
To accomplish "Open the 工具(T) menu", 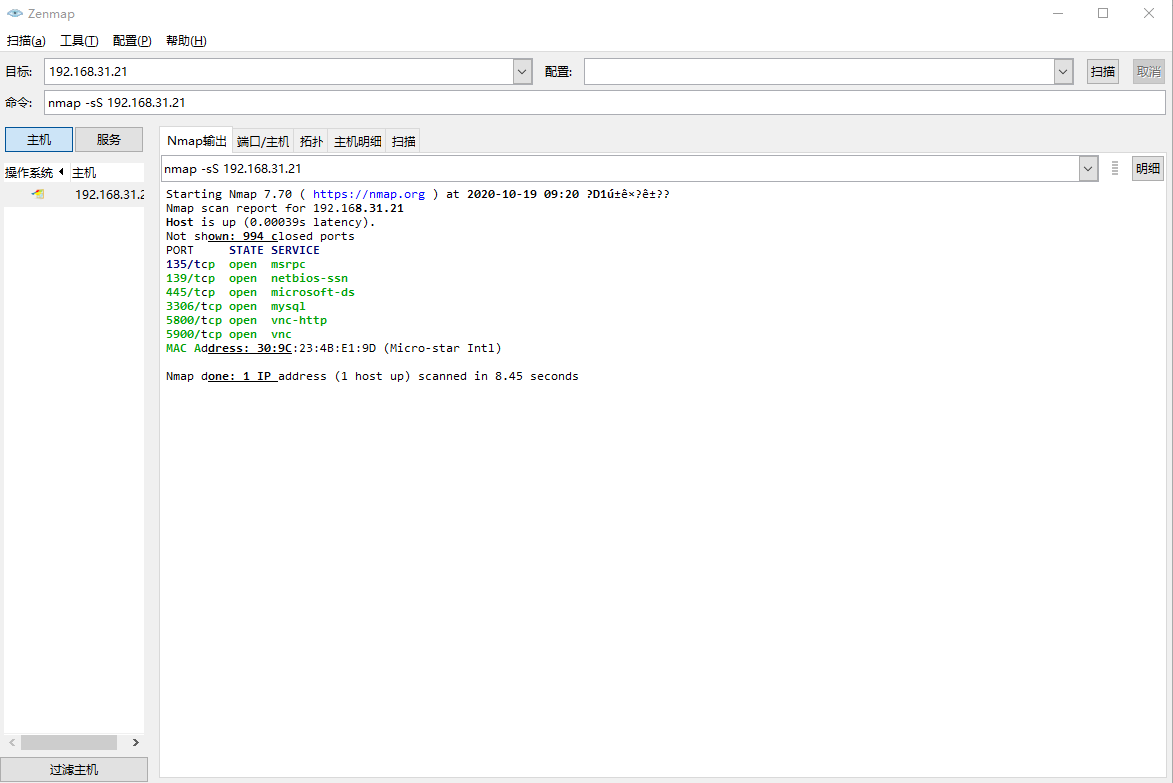I will pos(79,40).
